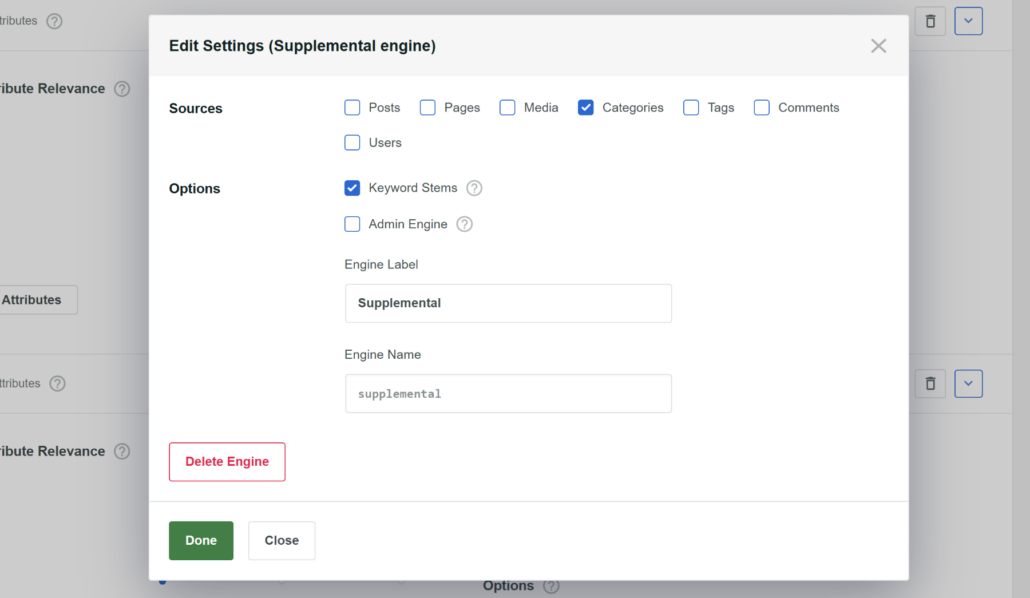This screenshot has width=1030, height=598.
Task: Open the Keyword Stems help tooltip
Action: 474,187
